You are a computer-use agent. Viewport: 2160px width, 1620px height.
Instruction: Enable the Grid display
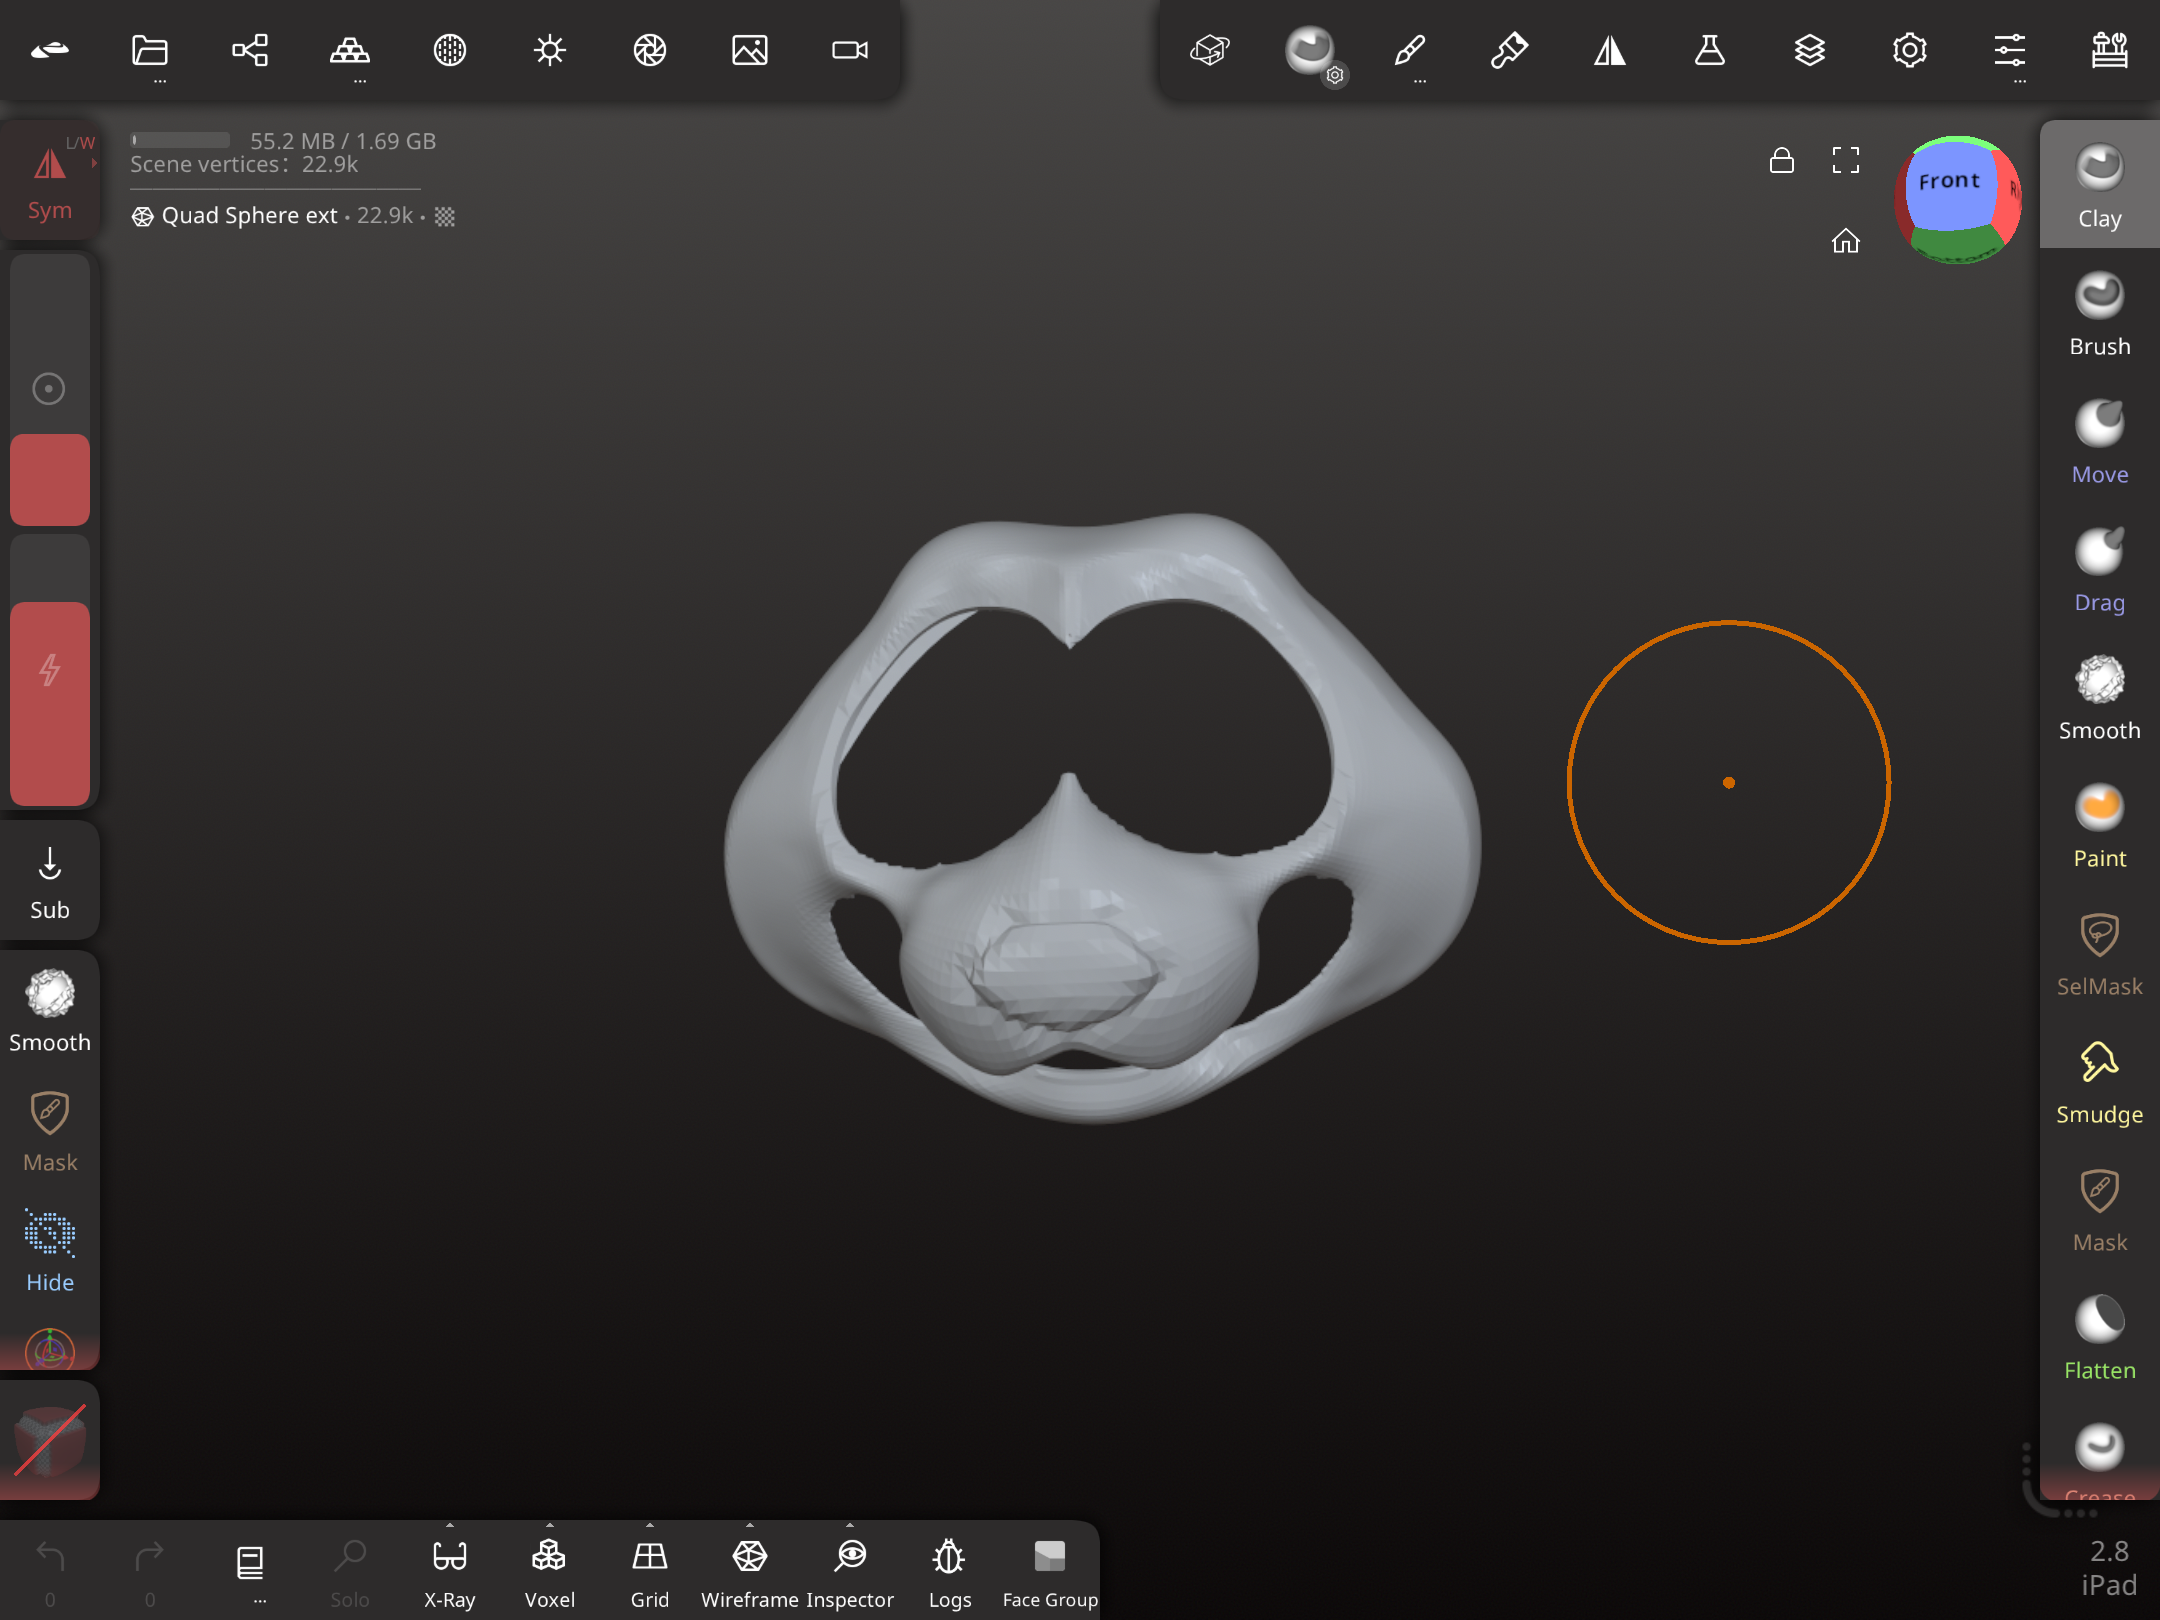coord(650,1572)
